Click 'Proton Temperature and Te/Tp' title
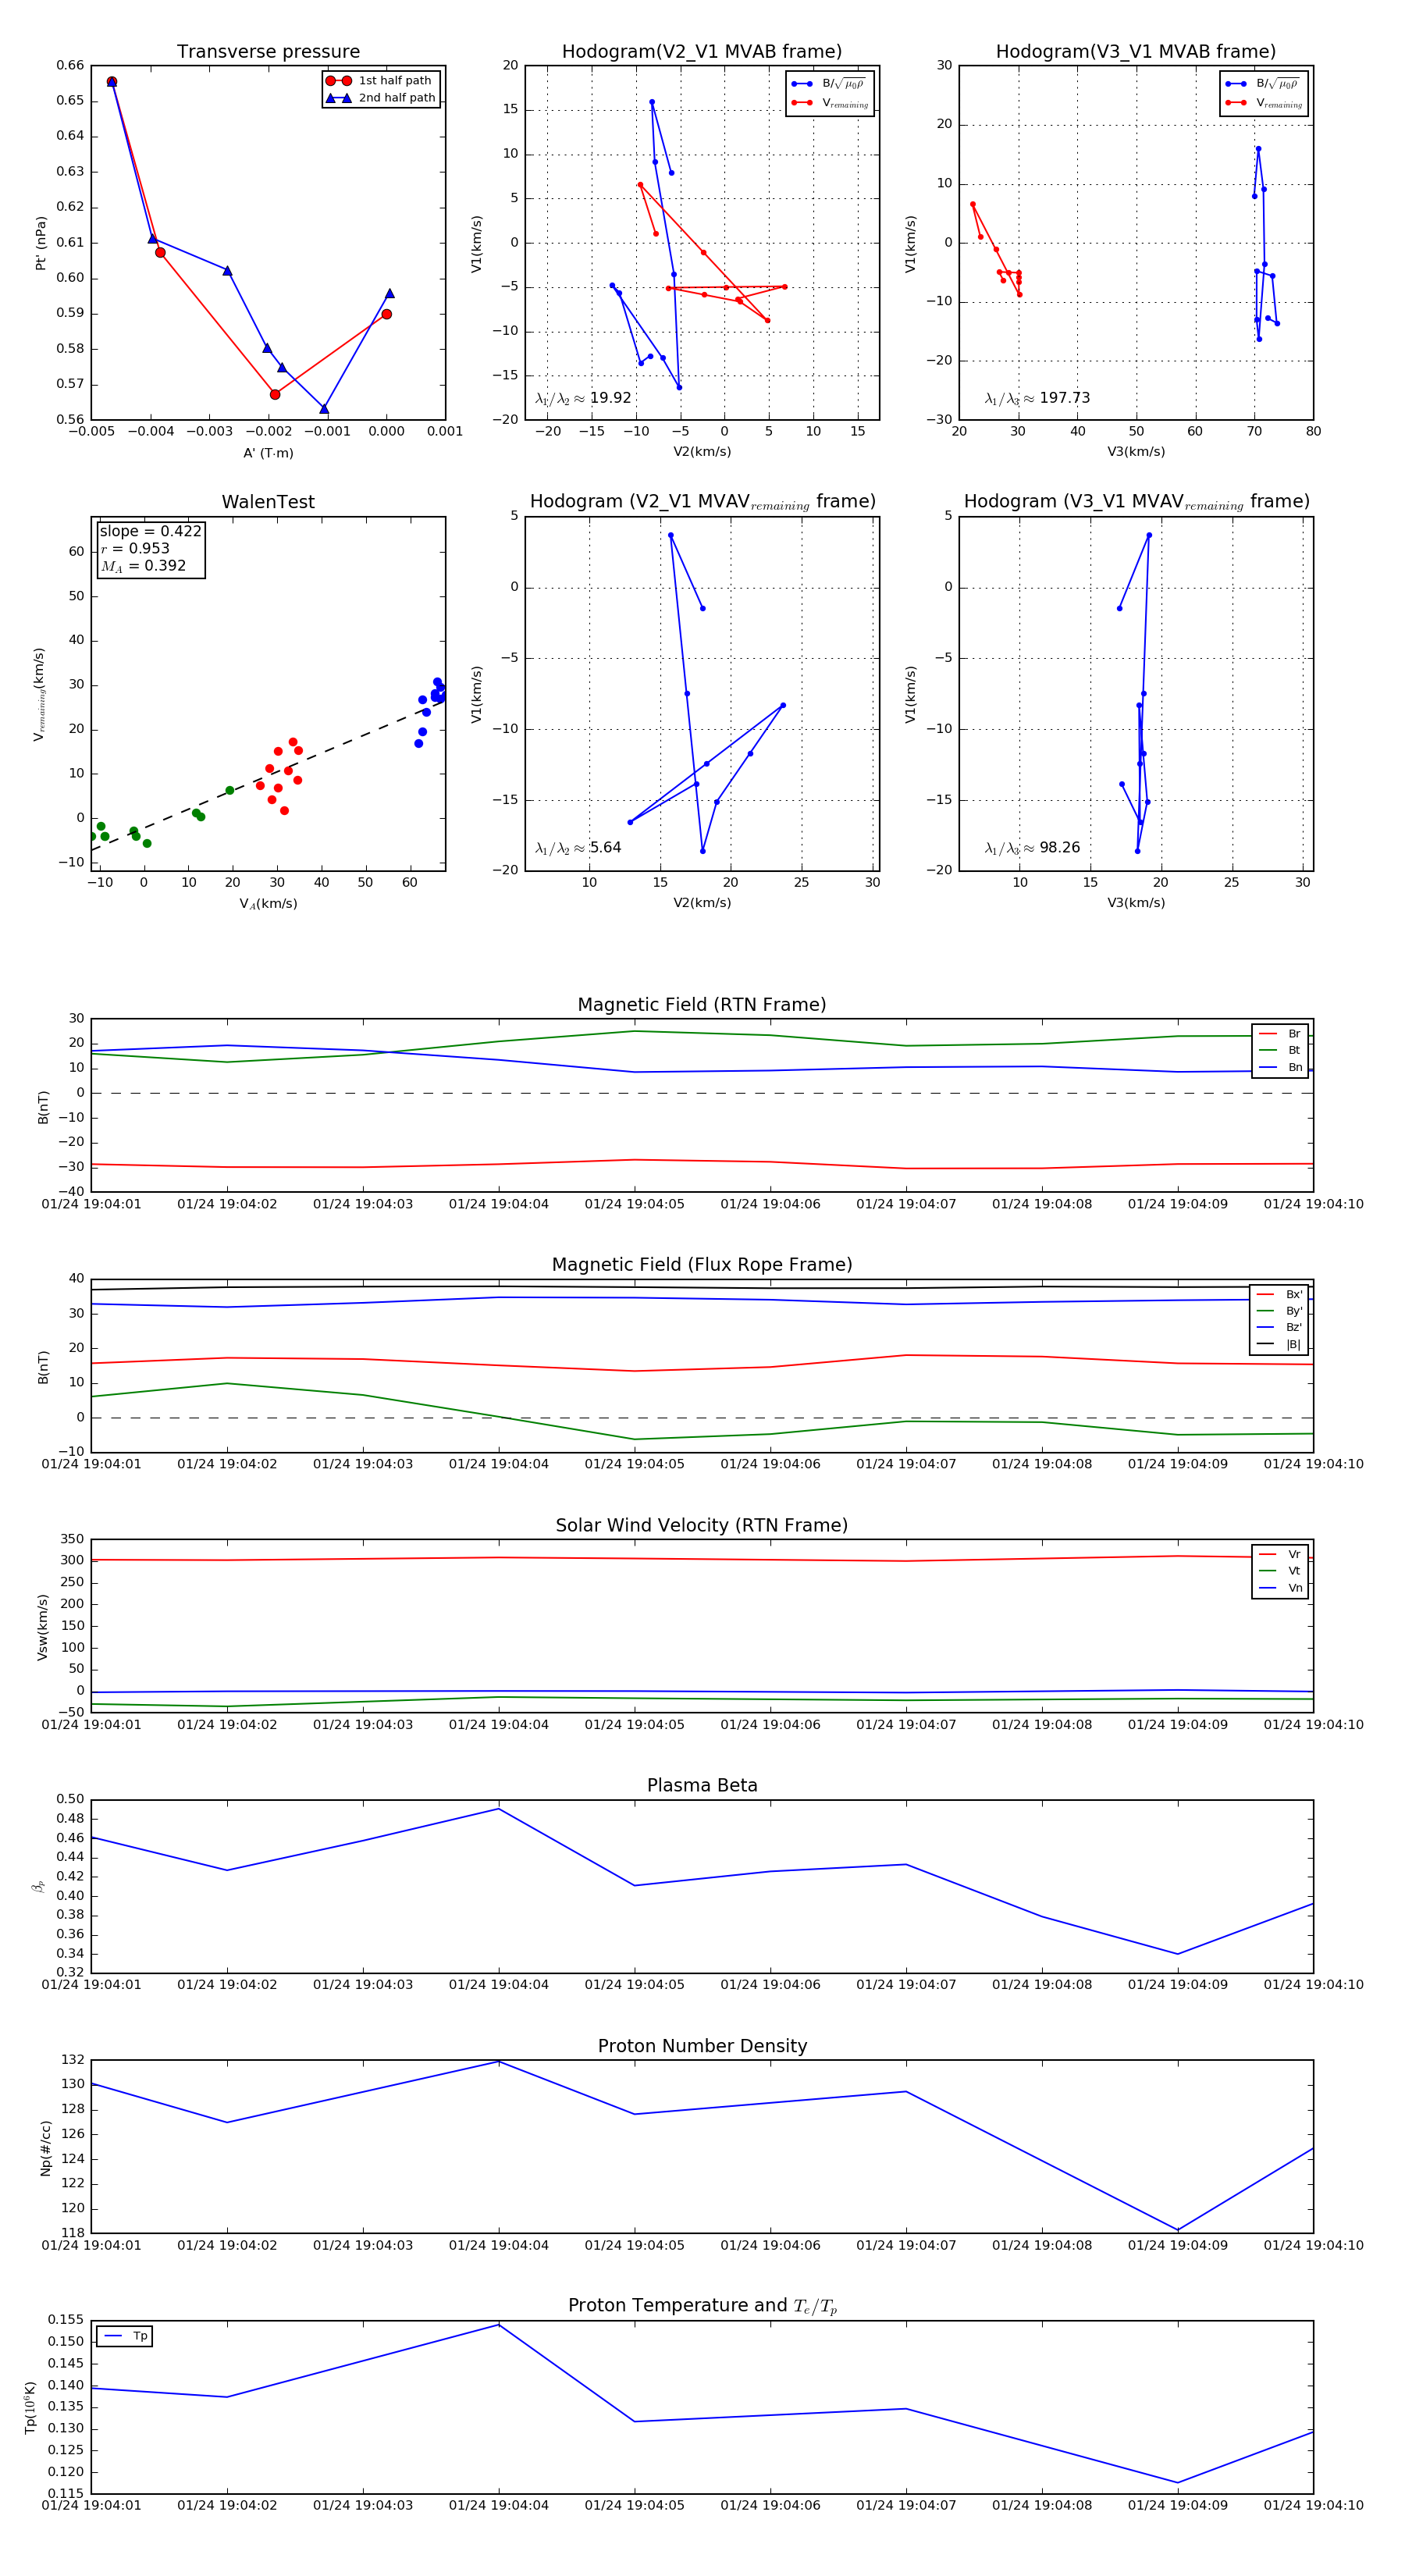 [x=702, y=2306]
